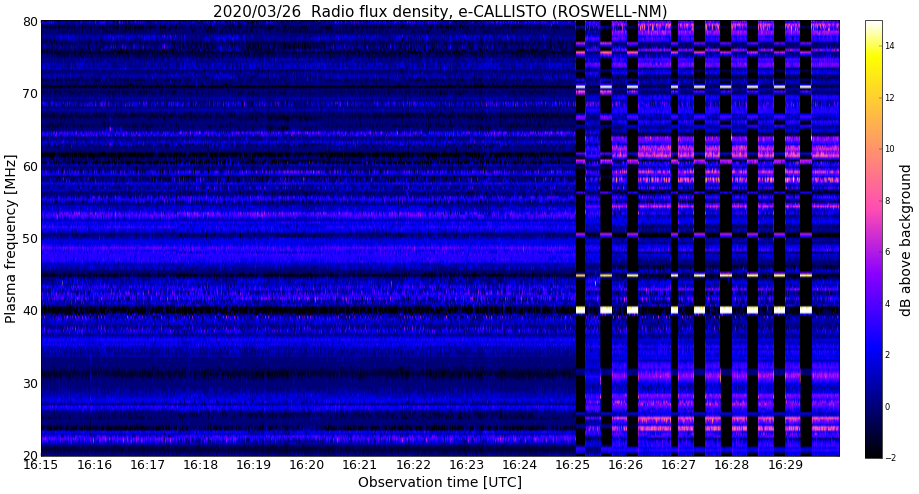Viewport: 919px width, 494px height.
Task: Click the 20 MHz frequency tick label
Action: tap(30, 455)
